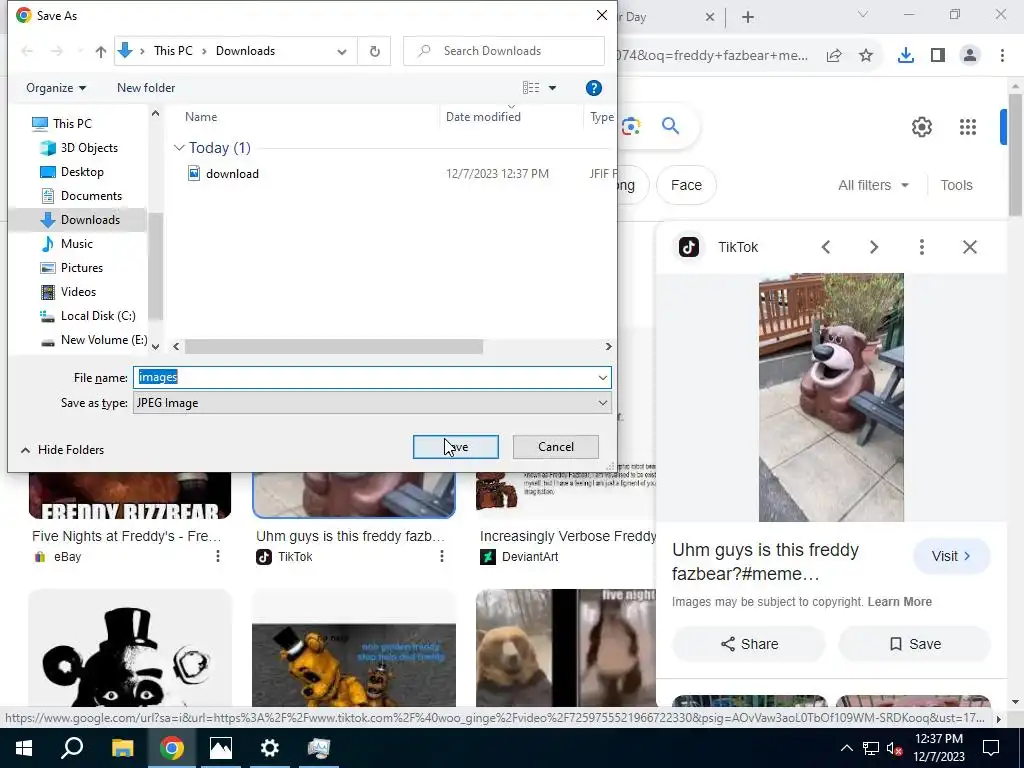The image size is (1024, 768).
Task: Click the Google Lens camera icon
Action: (x=631, y=126)
